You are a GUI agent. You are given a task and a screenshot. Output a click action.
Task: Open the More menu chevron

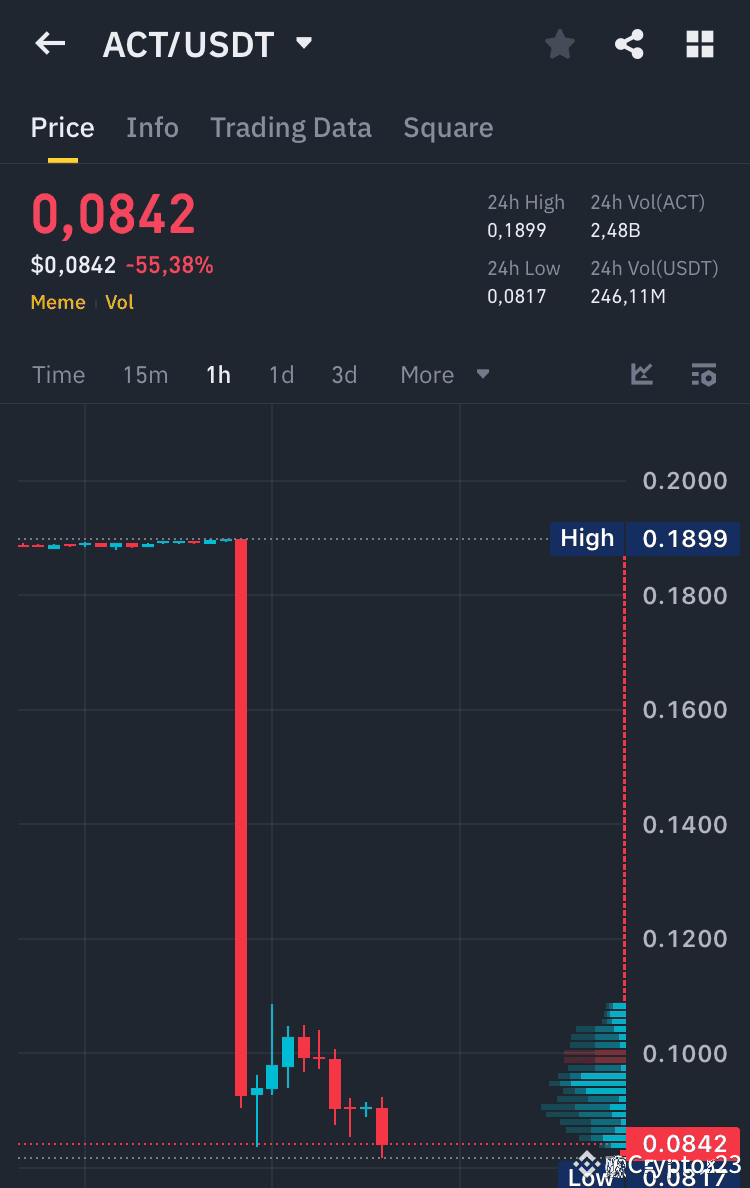pos(483,374)
